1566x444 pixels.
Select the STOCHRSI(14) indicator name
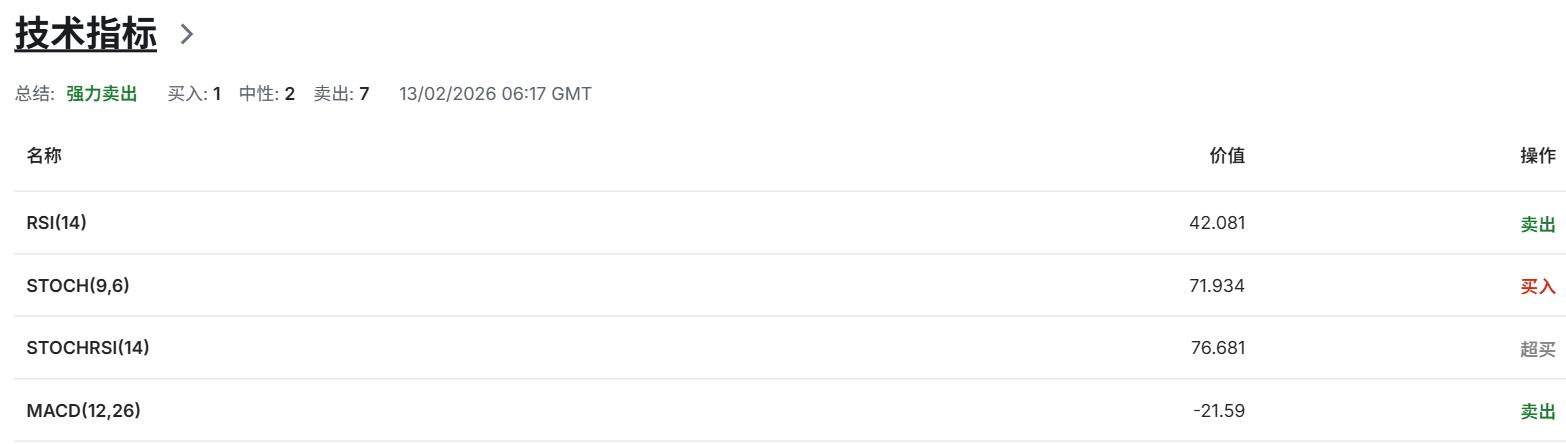click(88, 348)
